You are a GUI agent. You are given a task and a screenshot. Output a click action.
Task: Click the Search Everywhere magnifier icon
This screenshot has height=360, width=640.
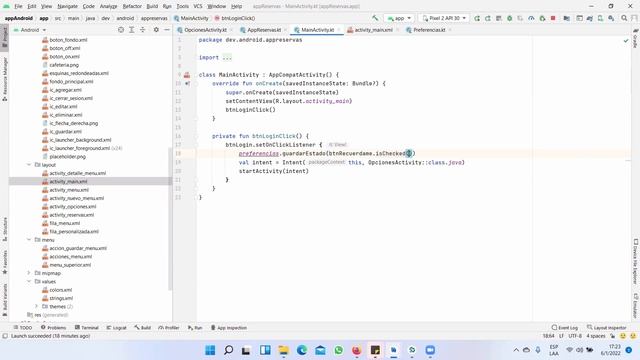[624, 18]
